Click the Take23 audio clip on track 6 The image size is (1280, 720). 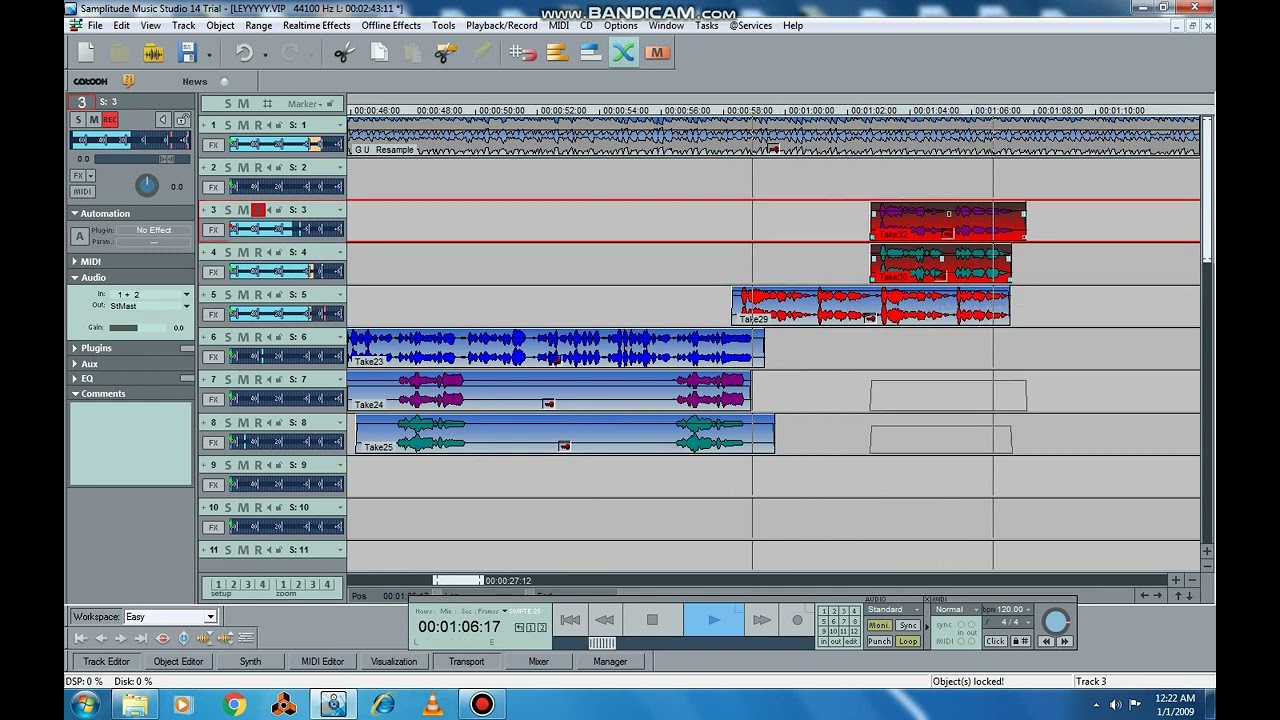coord(556,349)
